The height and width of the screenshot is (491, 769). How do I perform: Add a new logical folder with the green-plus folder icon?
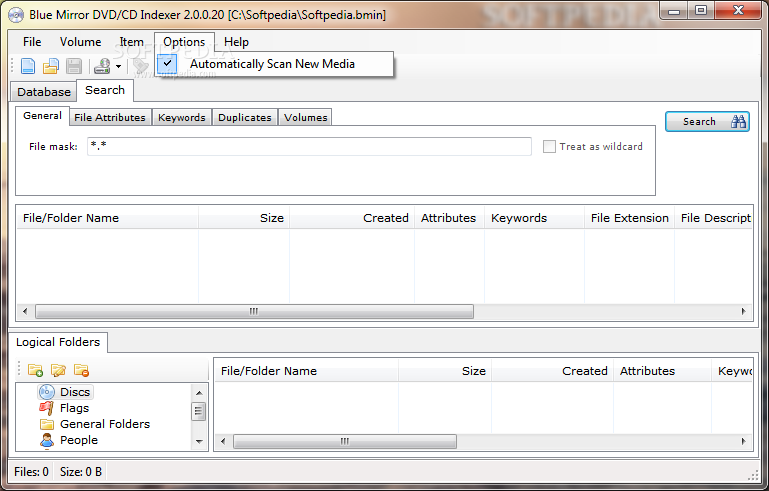tap(35, 370)
